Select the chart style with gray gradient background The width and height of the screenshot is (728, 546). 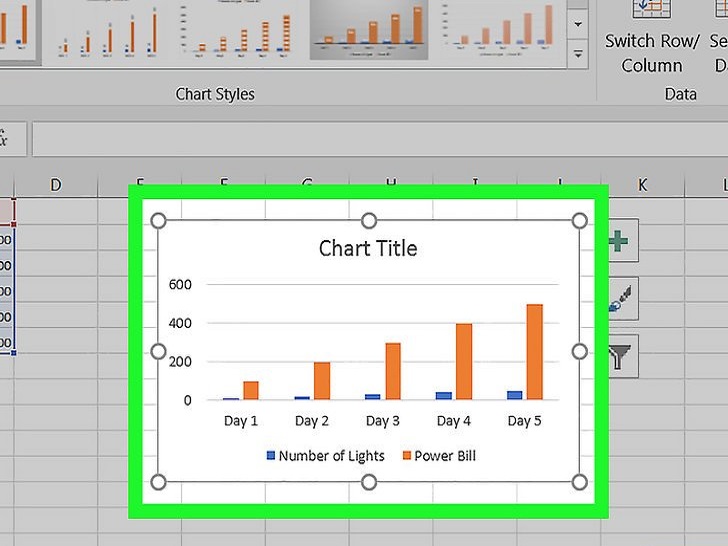pos(369,30)
